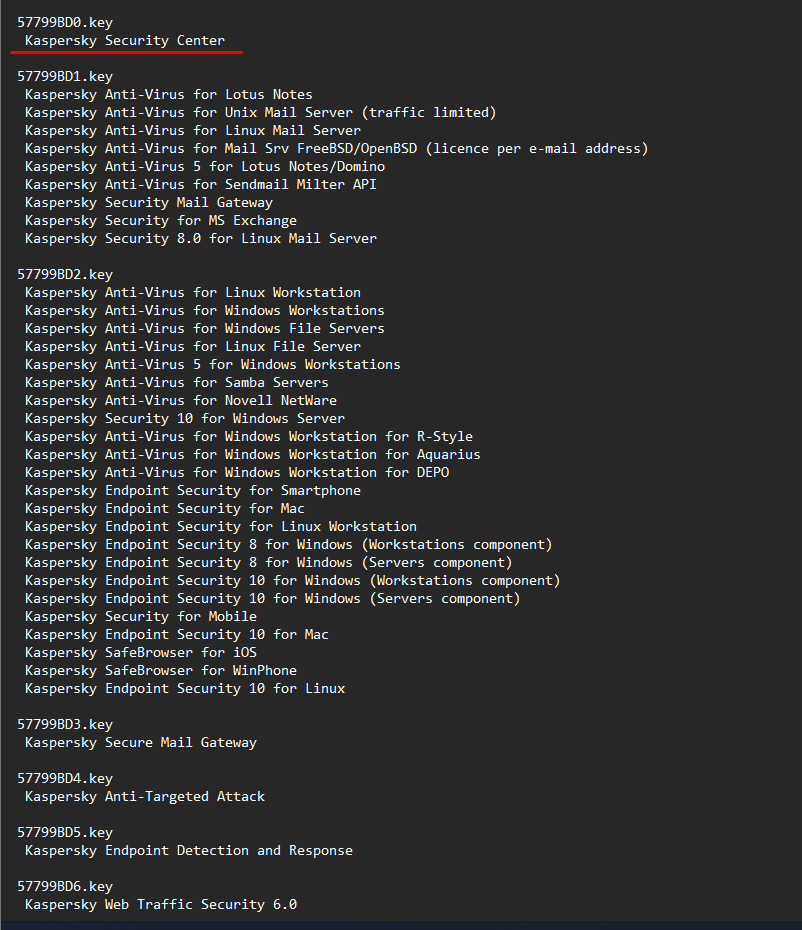Click the underlined Kaspersky Security Center line
This screenshot has height=930, width=802.
click(125, 40)
